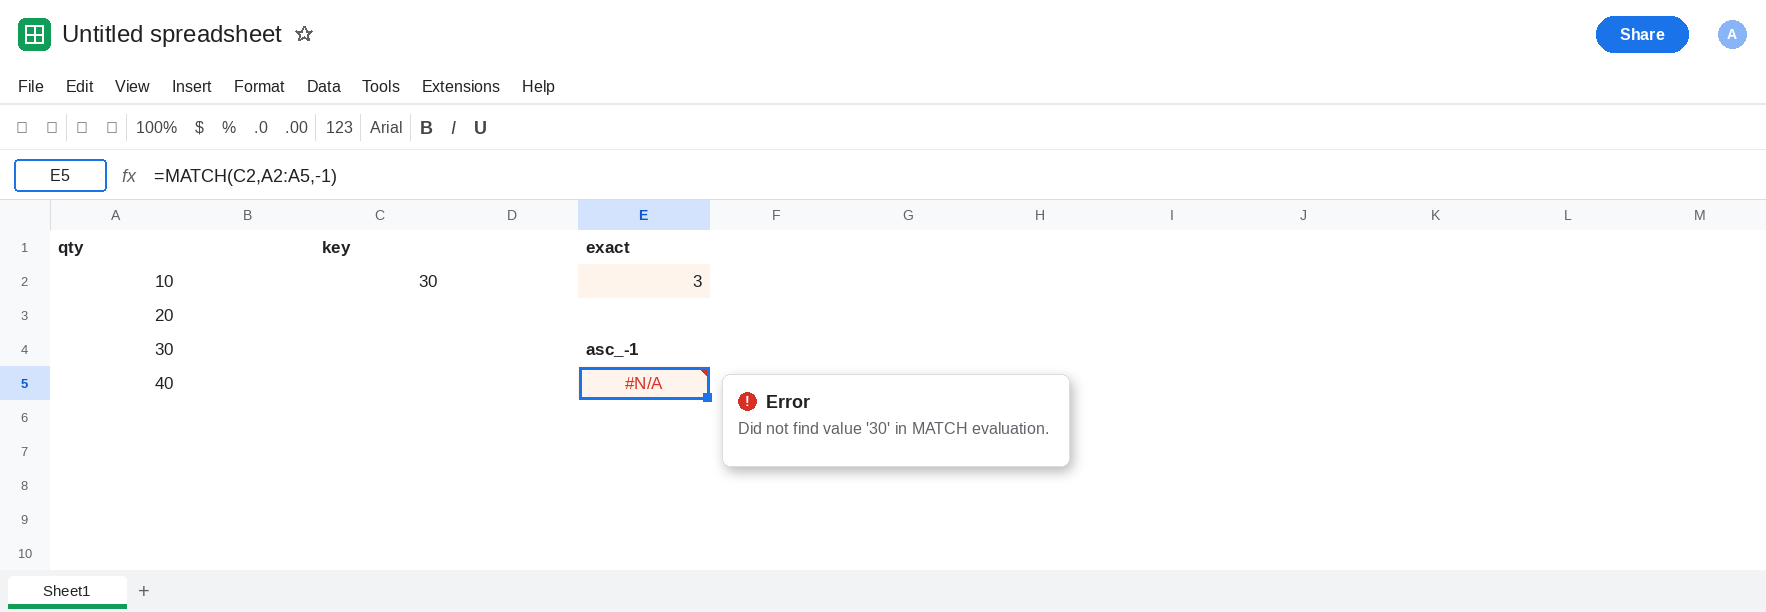
Task: Open the account avatar A
Action: (x=1732, y=34)
